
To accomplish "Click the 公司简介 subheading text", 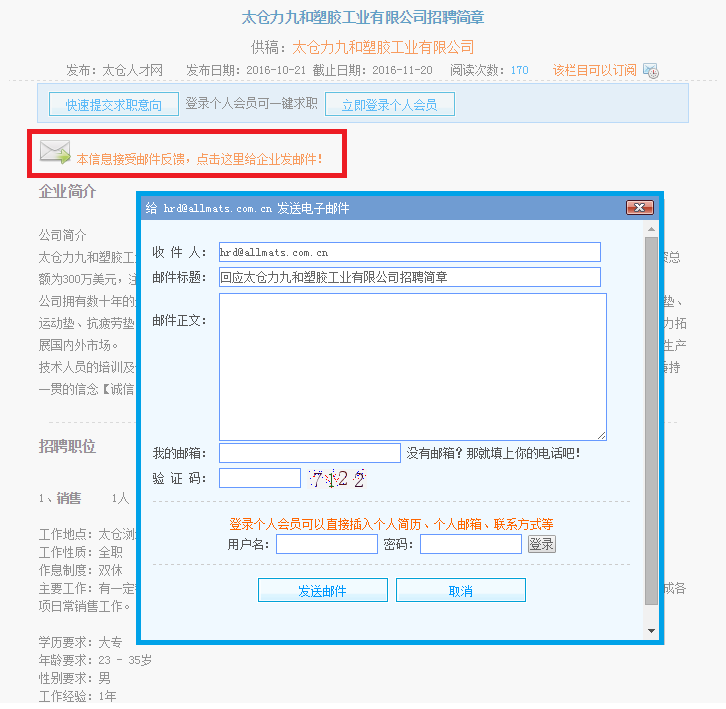I will tap(63, 235).
